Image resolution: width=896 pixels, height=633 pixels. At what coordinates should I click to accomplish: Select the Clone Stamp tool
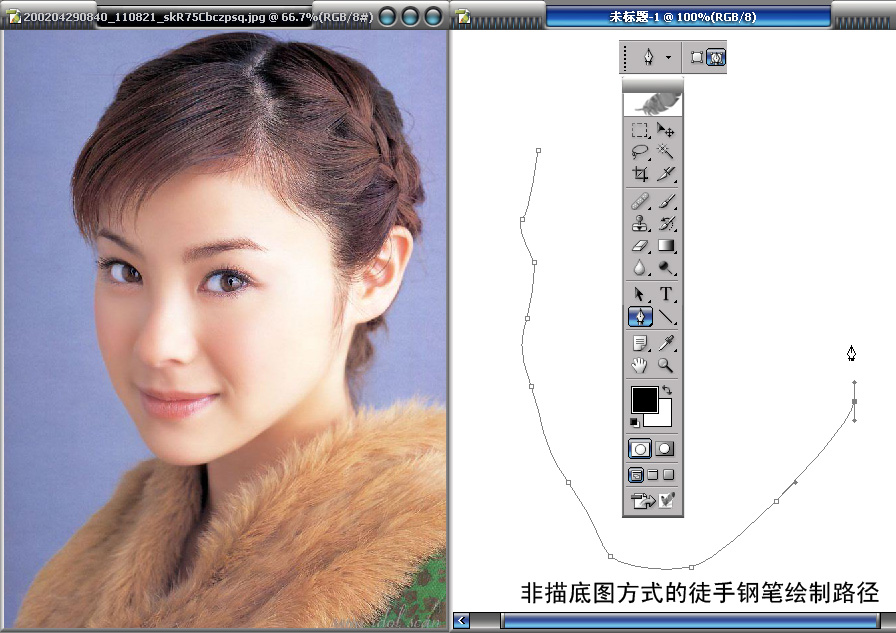coord(639,223)
